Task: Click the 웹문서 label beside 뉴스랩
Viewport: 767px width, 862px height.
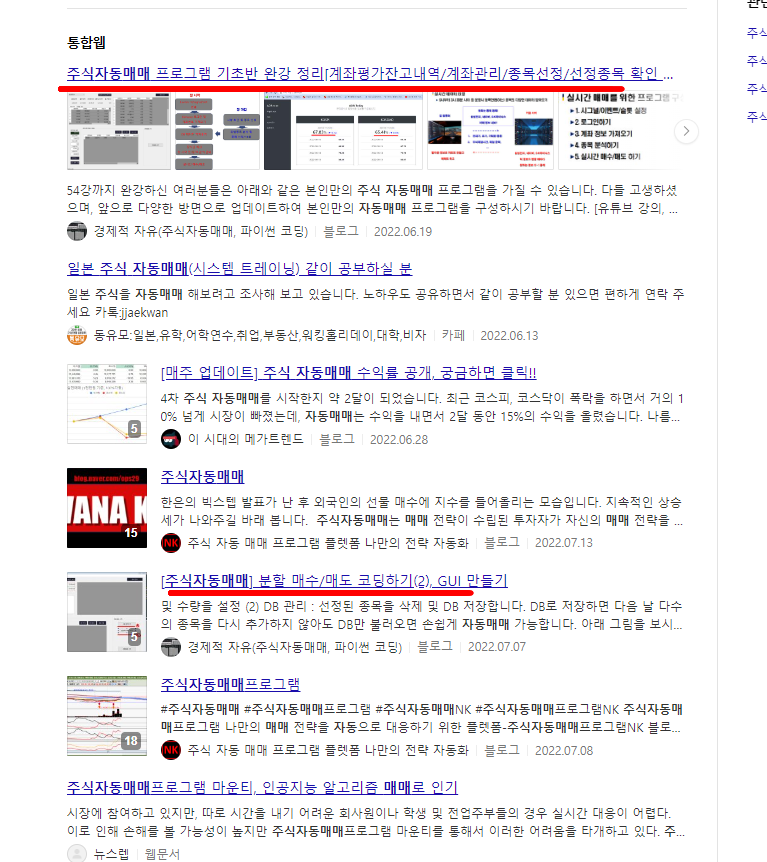Action: pyautogui.click(x=162, y=854)
